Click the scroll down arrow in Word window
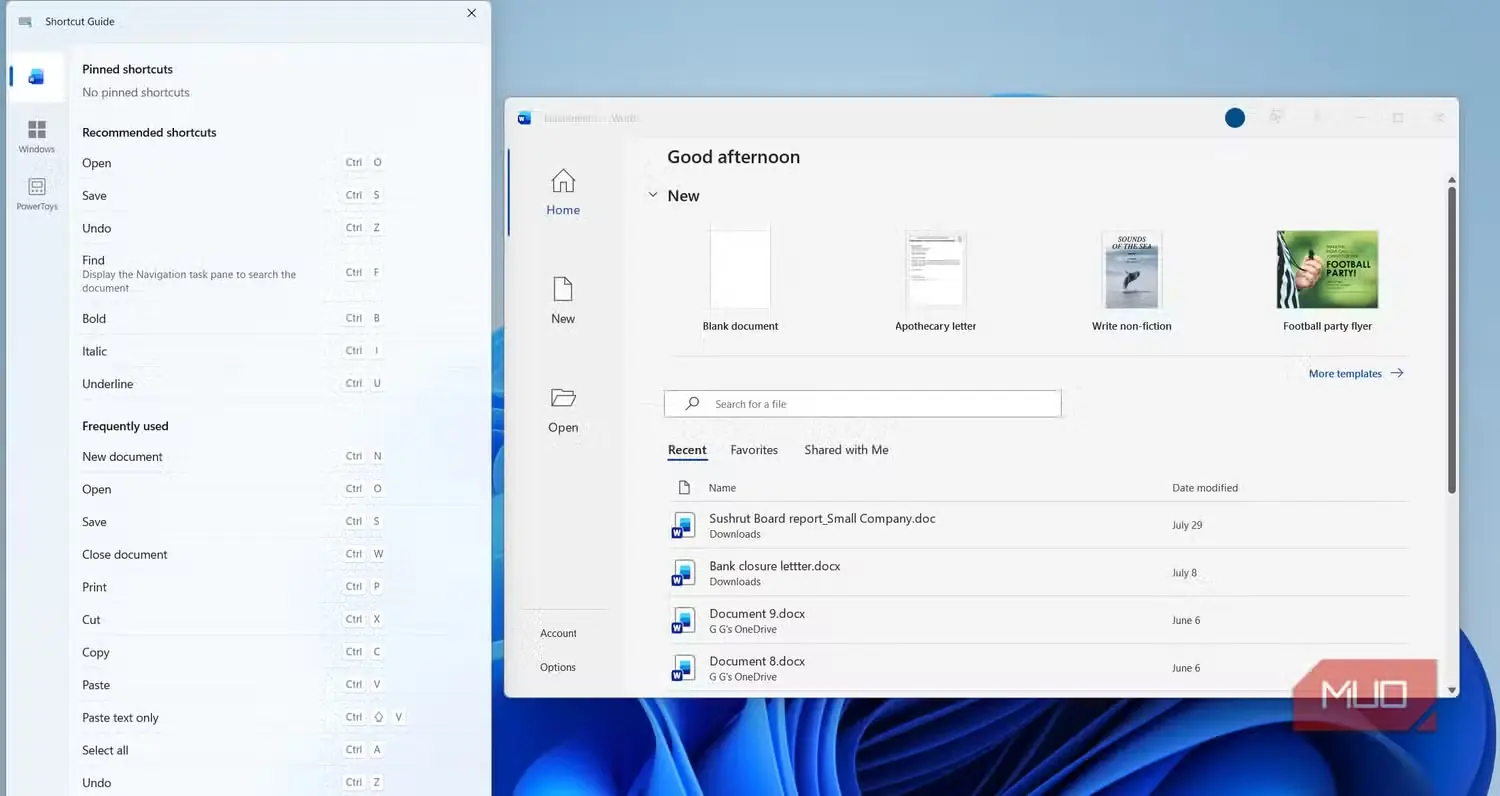Screen dimensions: 1500x796 tap(1452, 690)
